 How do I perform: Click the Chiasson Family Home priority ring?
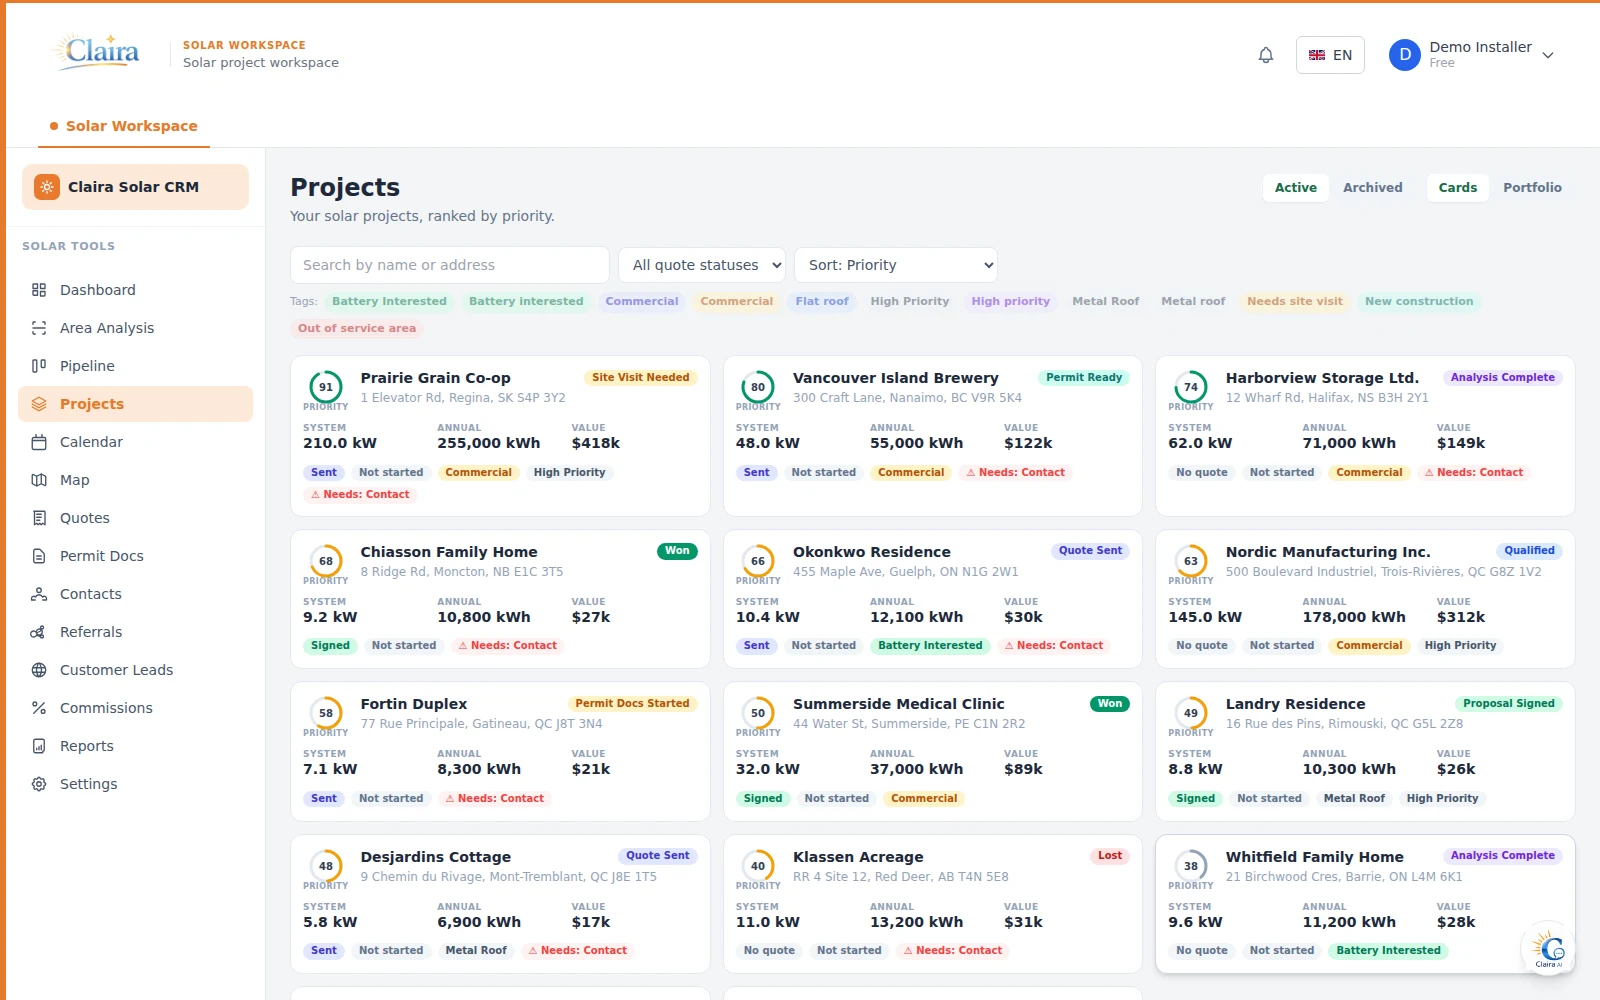(326, 561)
